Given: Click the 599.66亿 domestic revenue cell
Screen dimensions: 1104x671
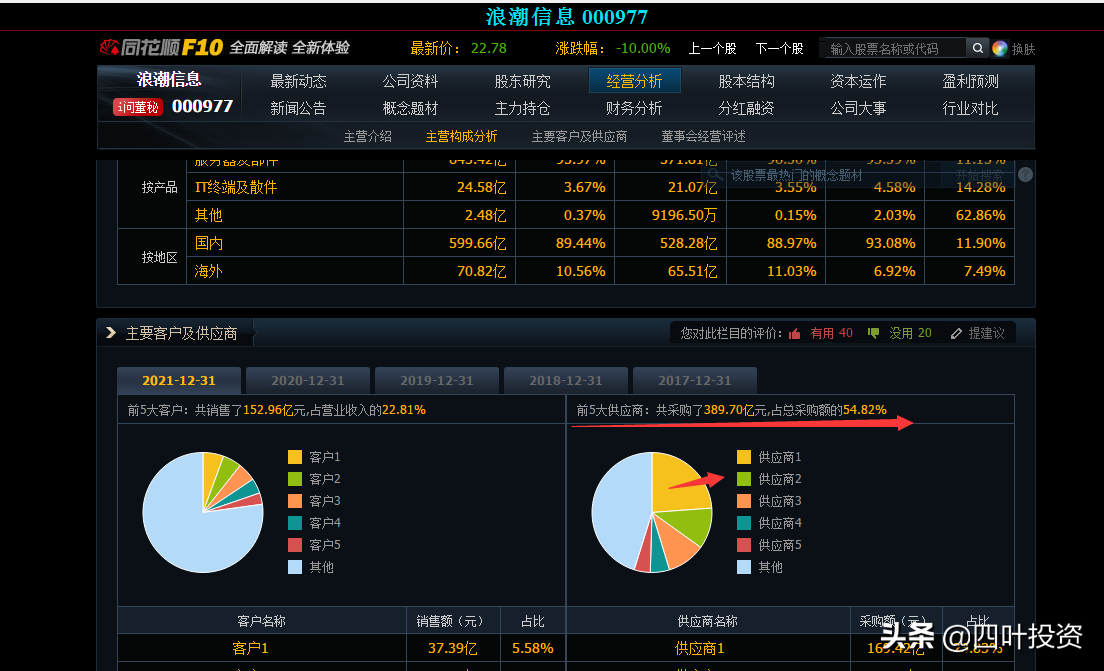Looking at the screenshot, I should click(477, 244).
